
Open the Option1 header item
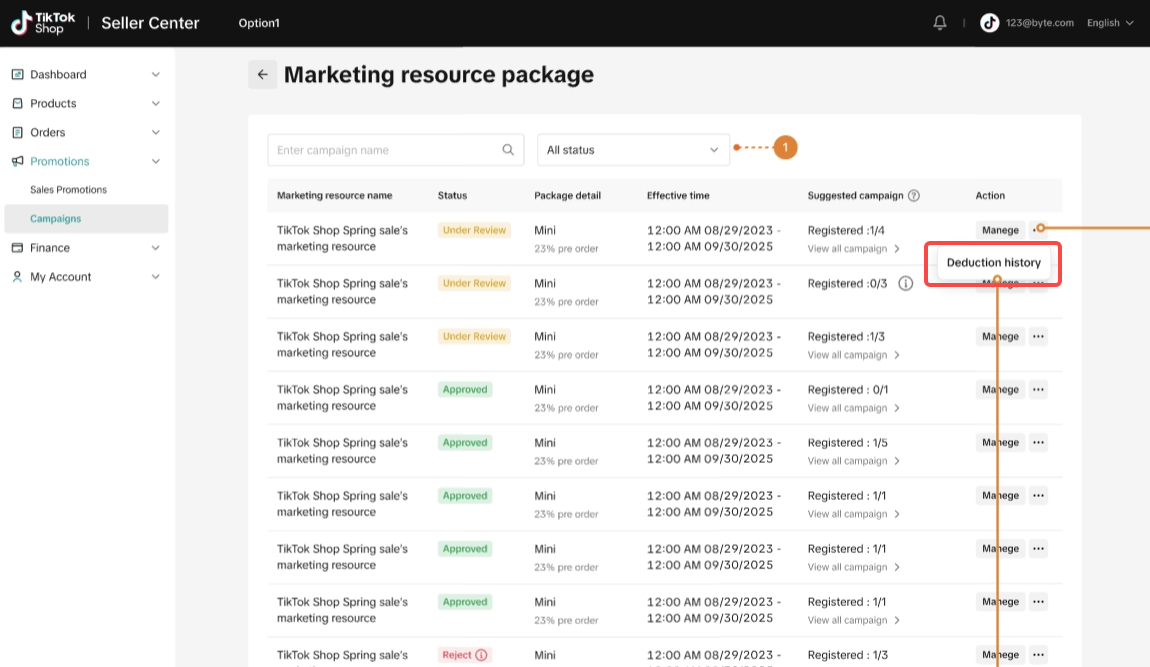click(x=259, y=23)
